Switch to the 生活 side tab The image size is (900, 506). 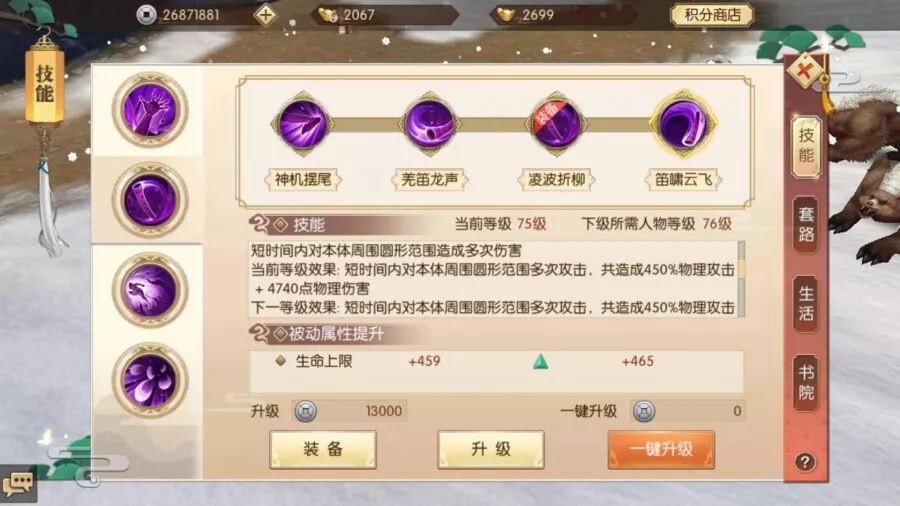click(806, 304)
